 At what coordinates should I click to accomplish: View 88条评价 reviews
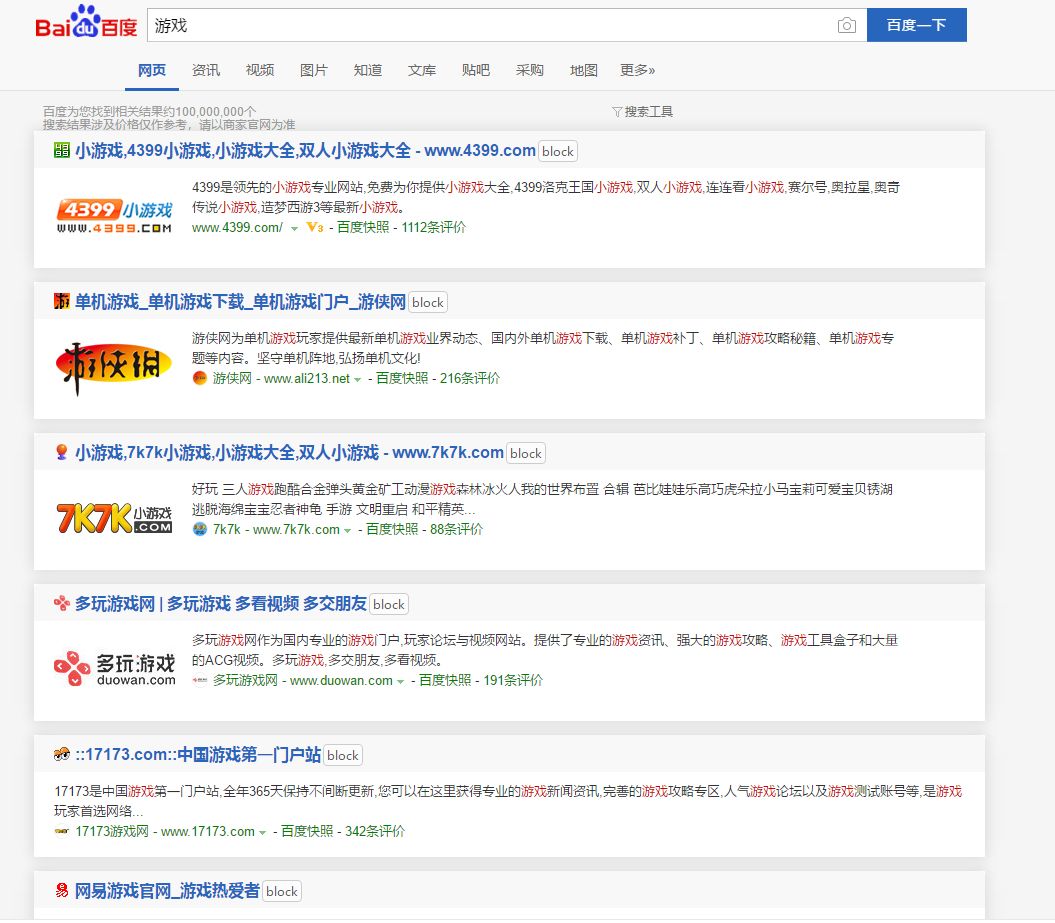click(456, 529)
